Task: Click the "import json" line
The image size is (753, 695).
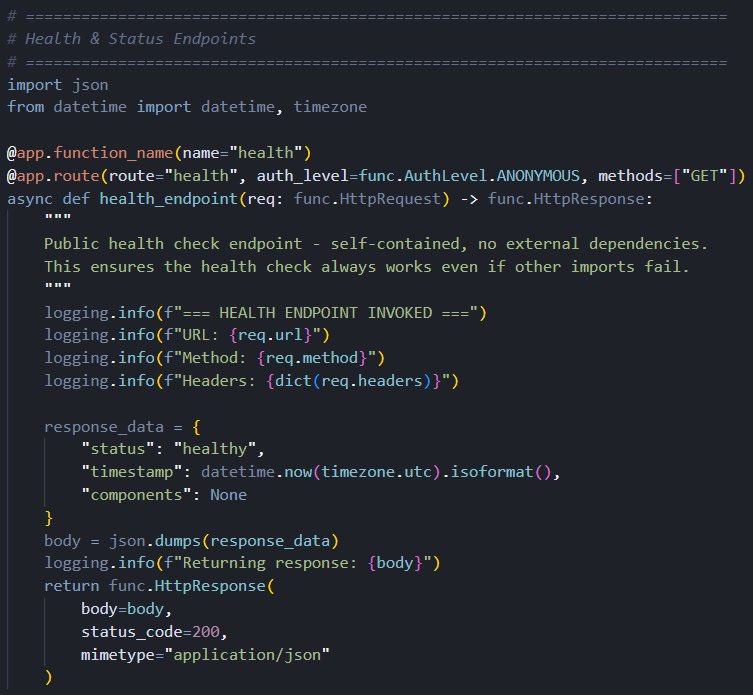Action: click(58, 85)
